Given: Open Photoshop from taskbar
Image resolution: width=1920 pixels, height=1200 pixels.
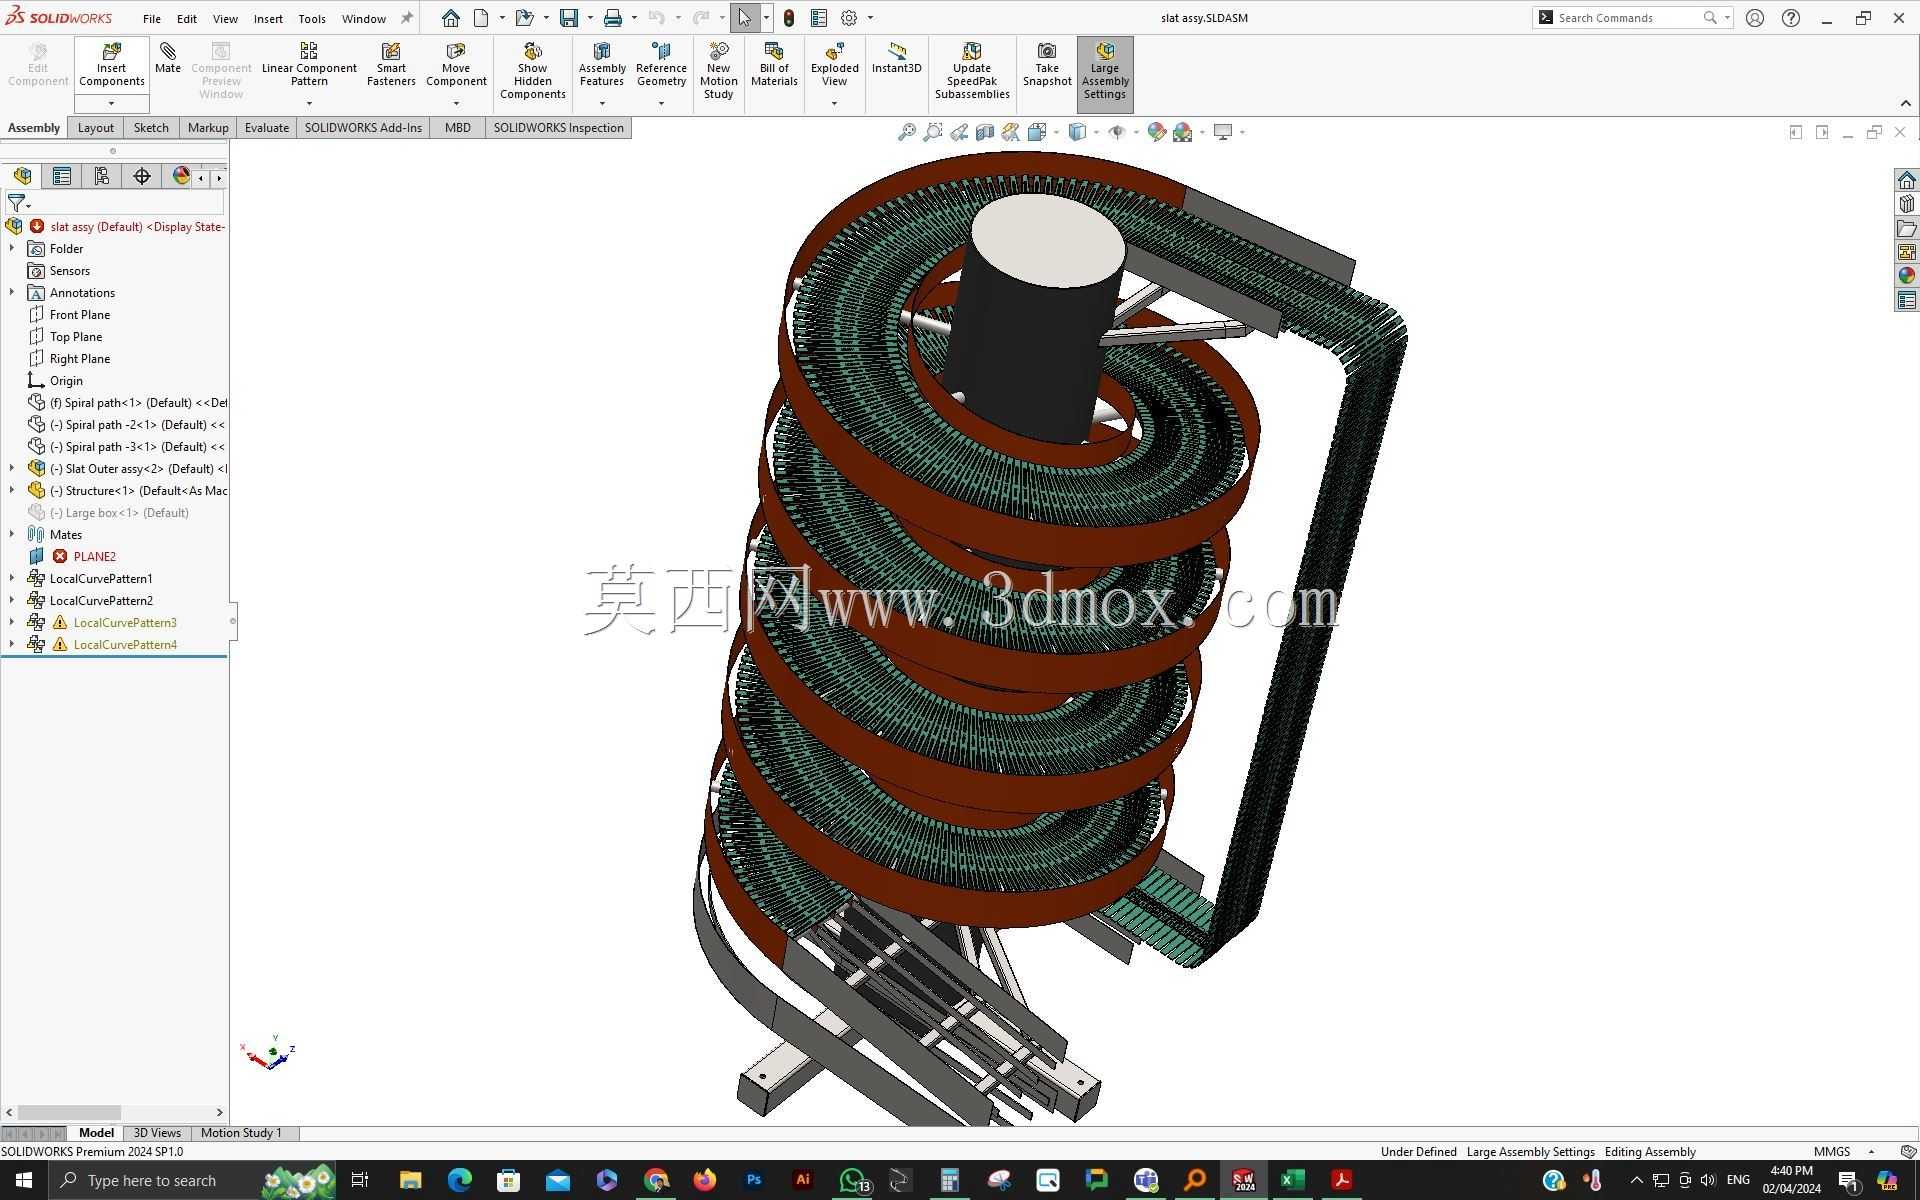Looking at the screenshot, I should coord(754,1180).
